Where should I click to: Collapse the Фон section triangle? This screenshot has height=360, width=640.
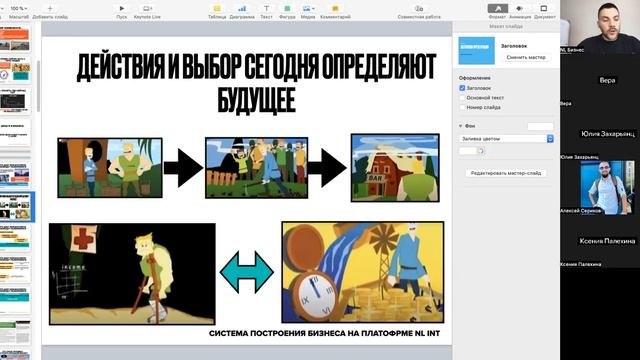(461, 126)
